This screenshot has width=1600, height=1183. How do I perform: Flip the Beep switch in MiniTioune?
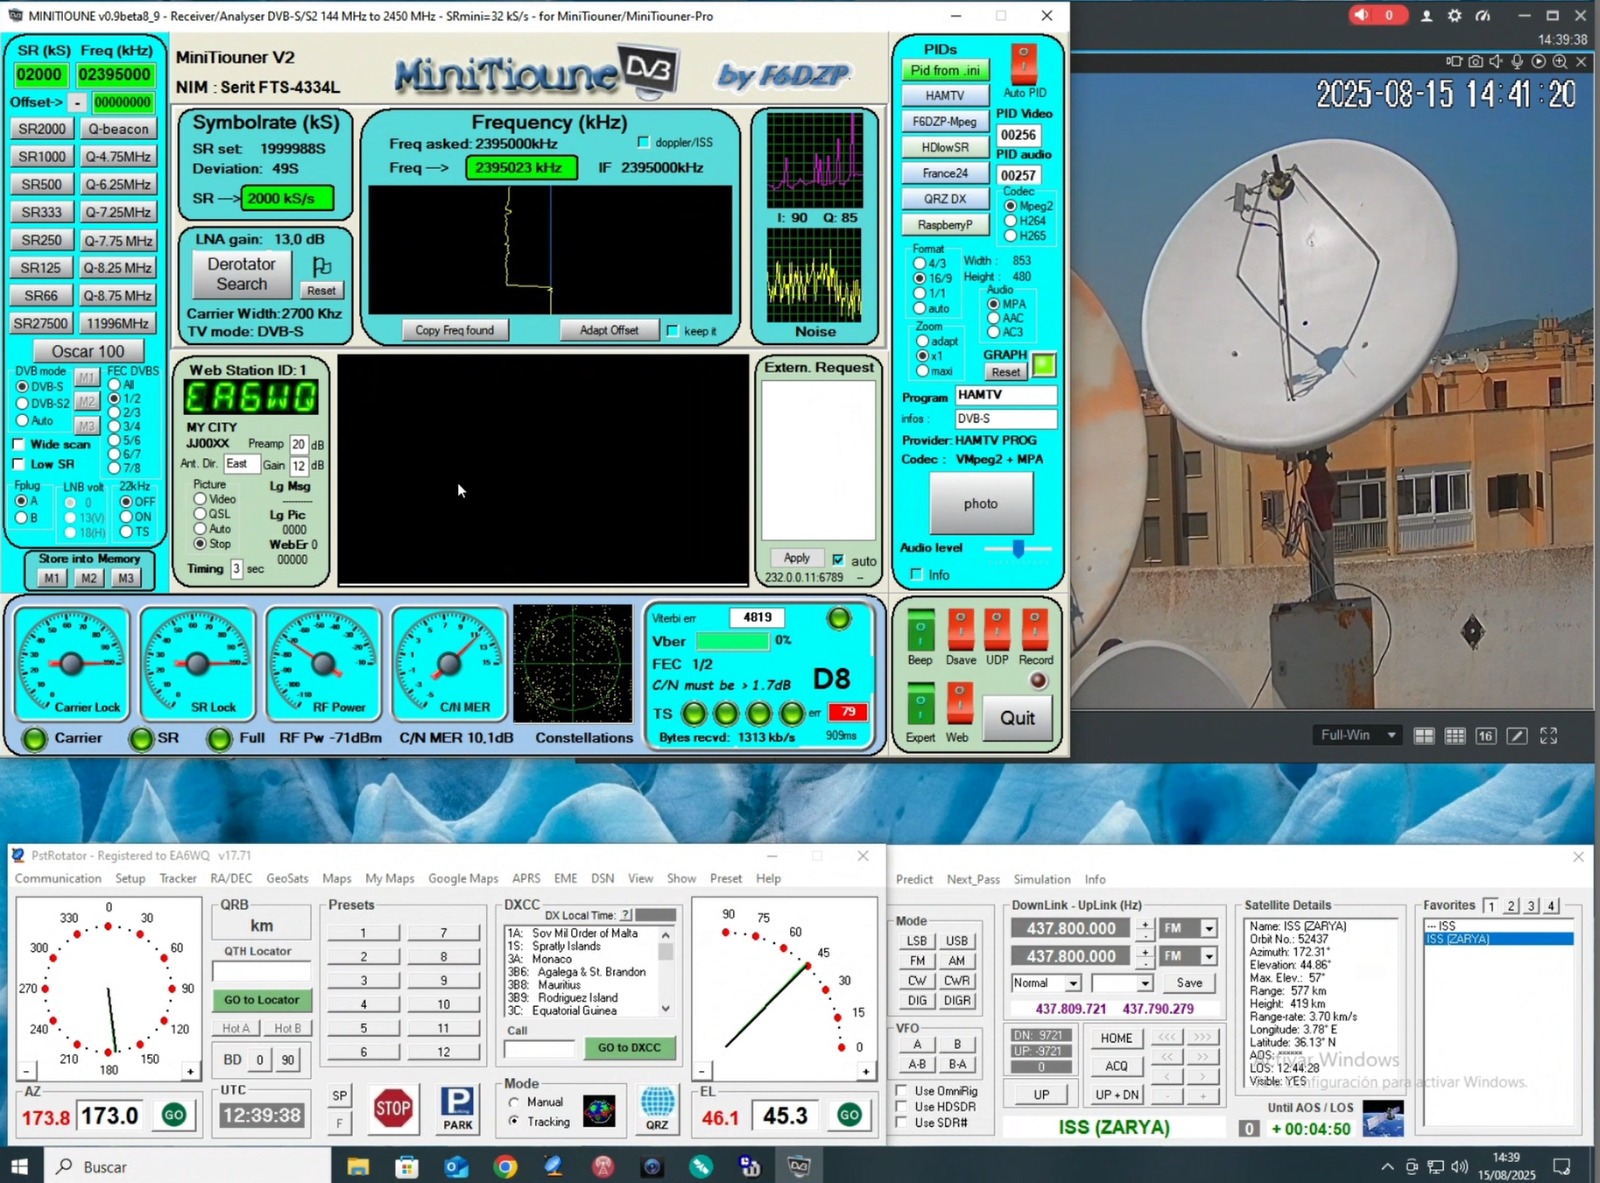[x=920, y=630]
